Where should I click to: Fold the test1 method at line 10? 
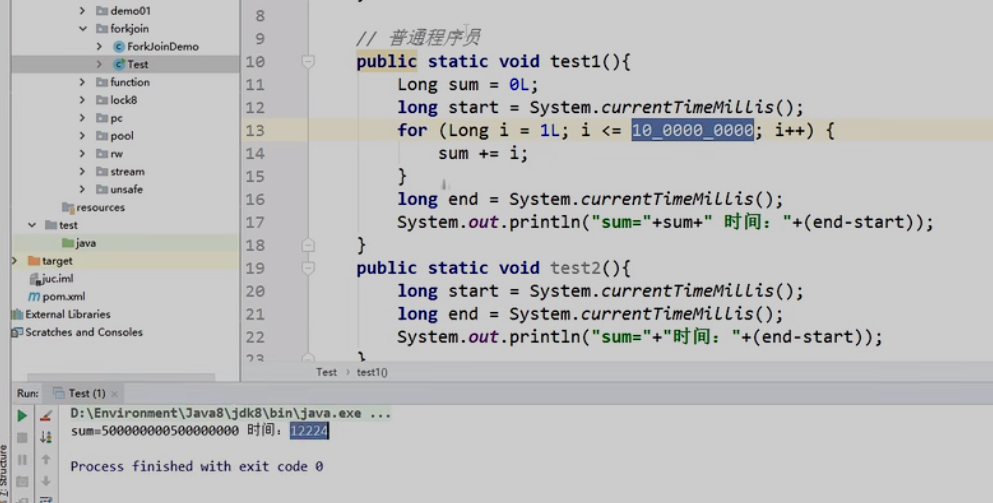pos(308,61)
